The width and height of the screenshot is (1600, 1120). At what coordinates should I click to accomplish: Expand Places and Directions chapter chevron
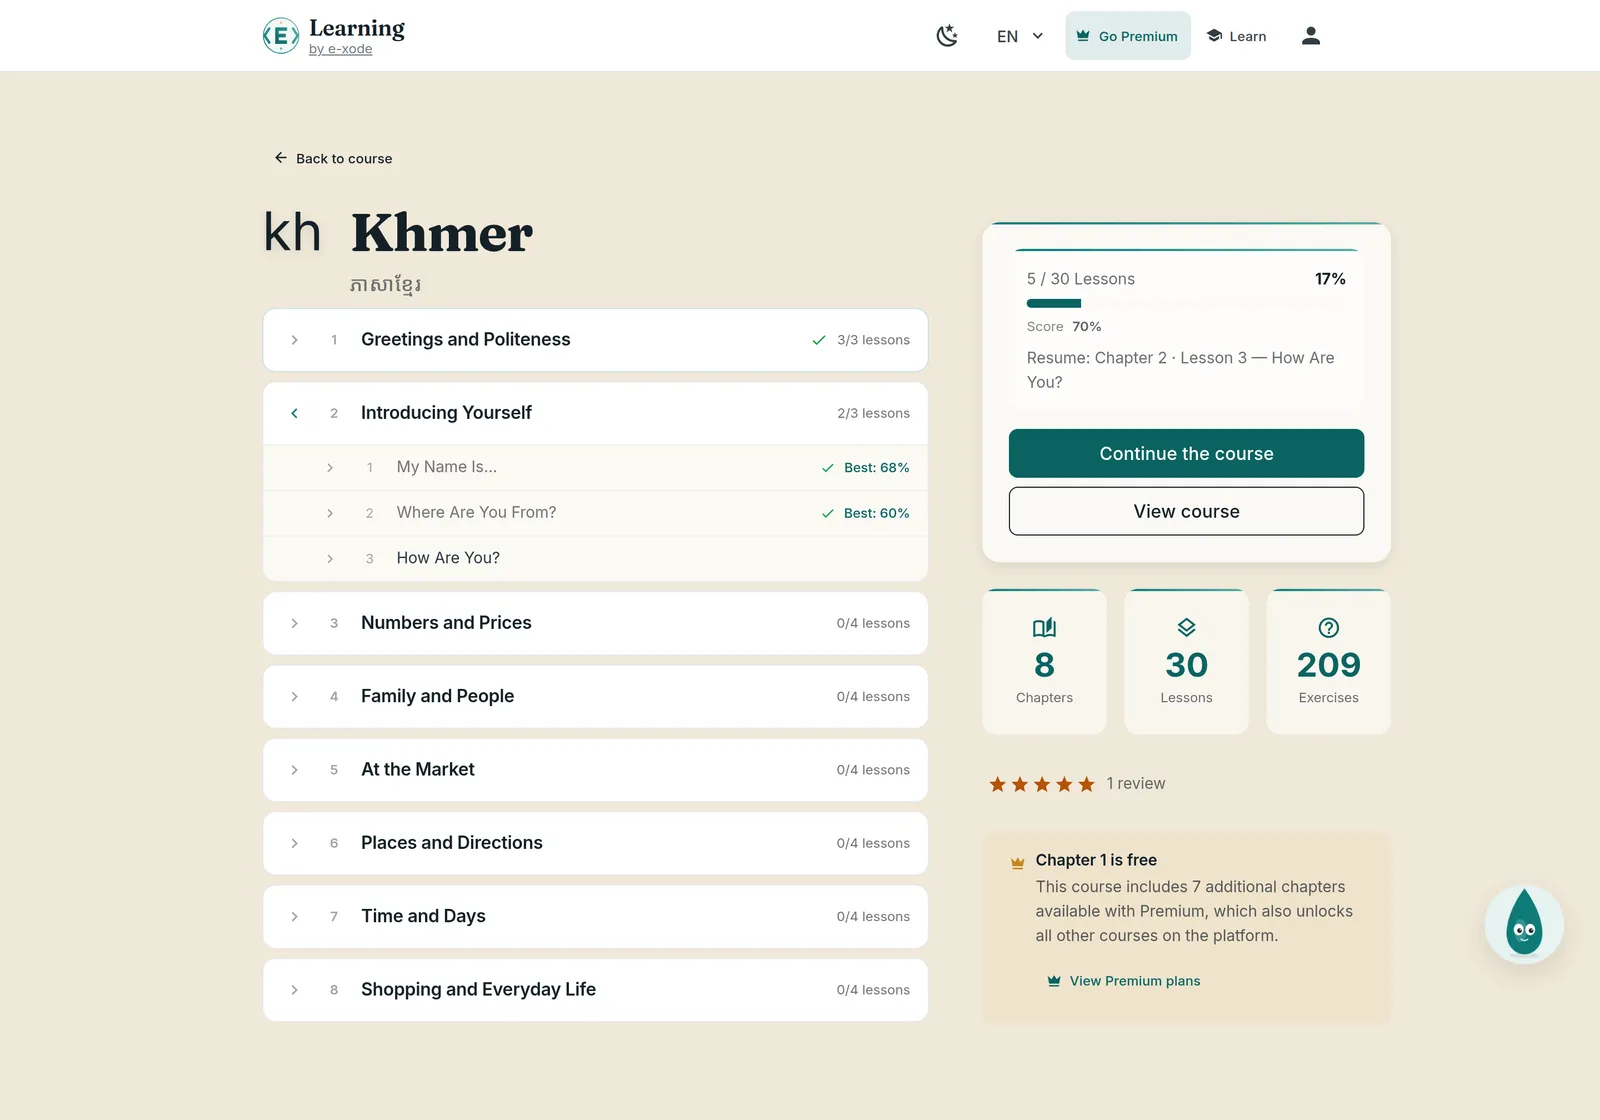tap(294, 843)
